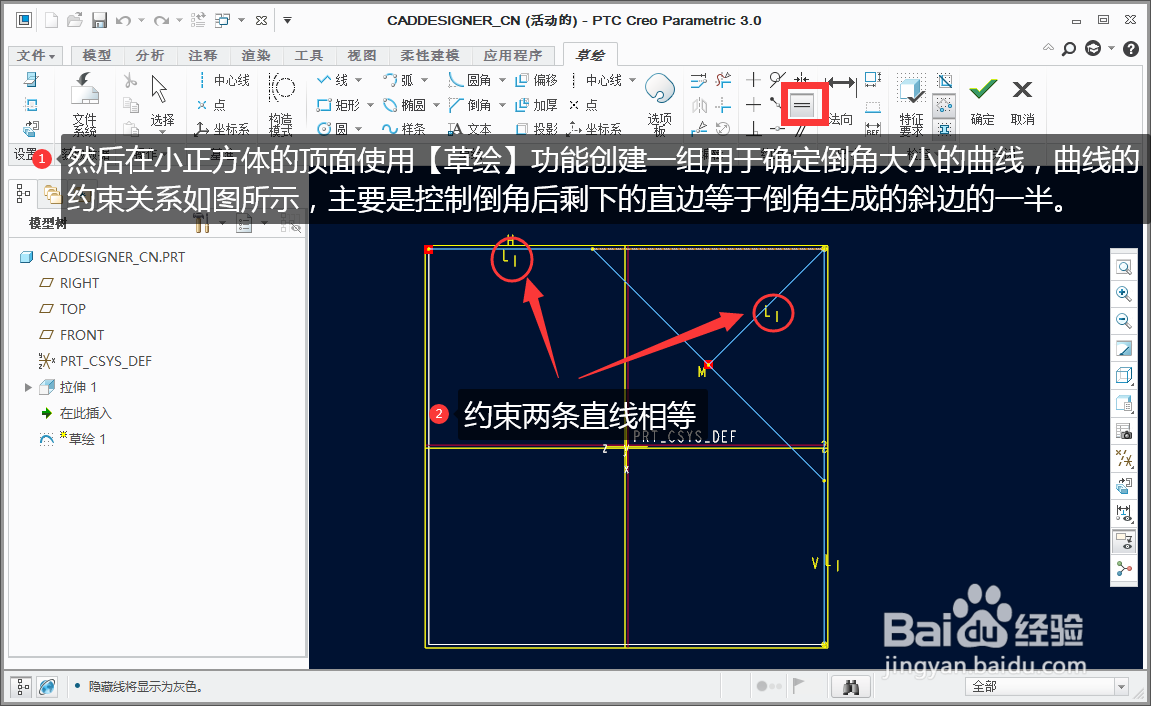
Task: Switch to the 柔性建模 tab
Action: [x=429, y=55]
